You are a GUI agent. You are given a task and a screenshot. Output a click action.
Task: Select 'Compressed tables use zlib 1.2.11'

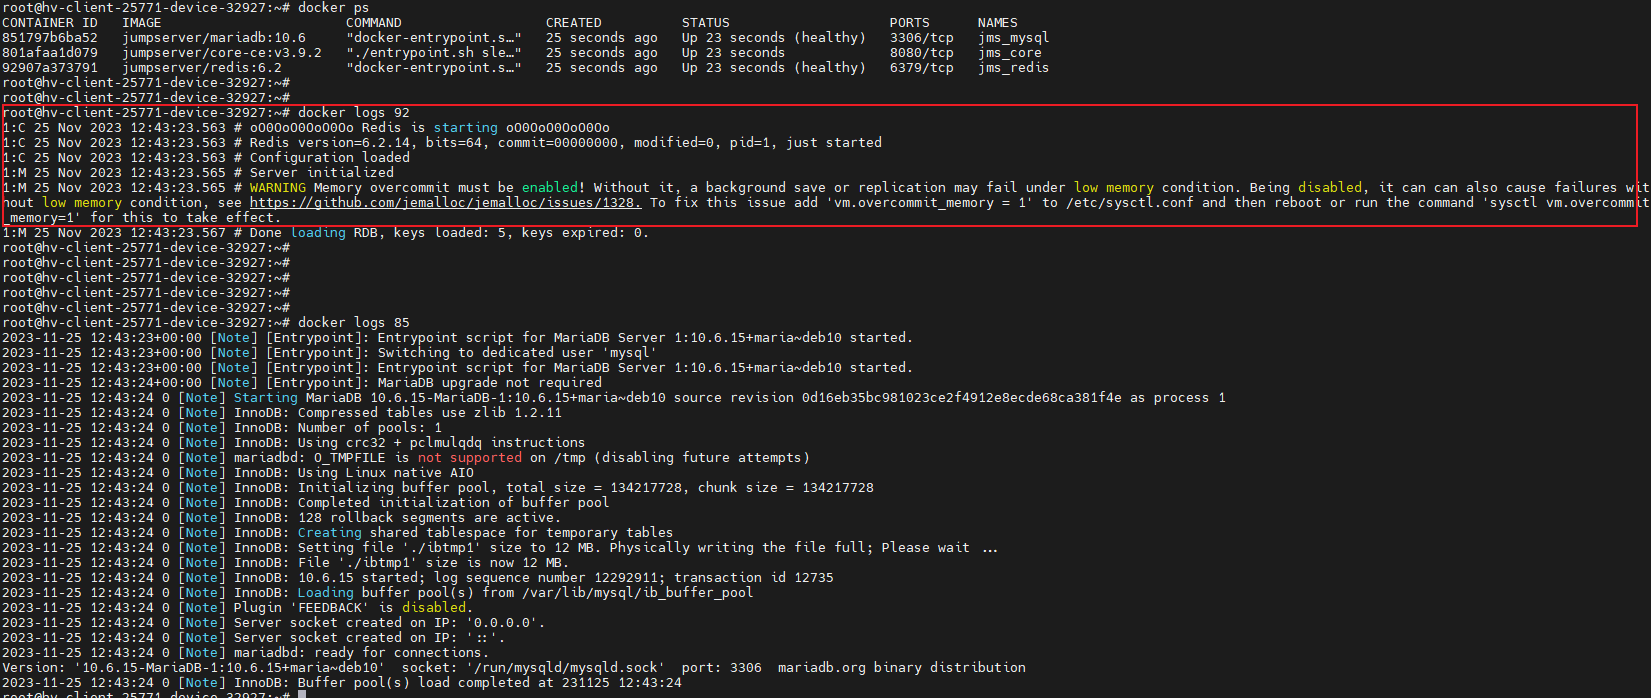point(430,413)
